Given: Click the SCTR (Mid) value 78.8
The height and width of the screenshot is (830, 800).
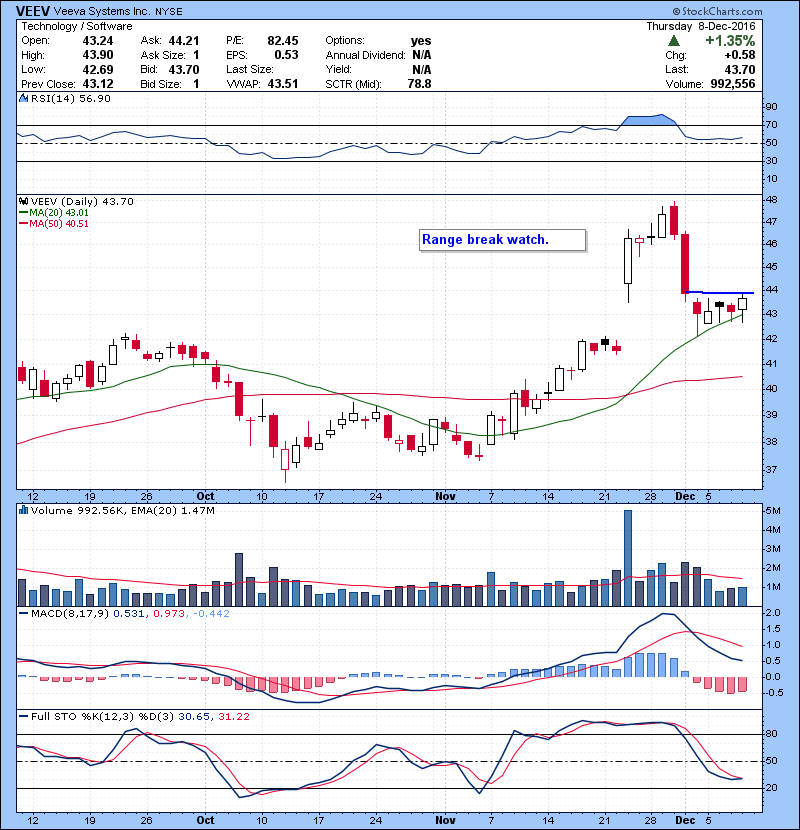Looking at the screenshot, I should [x=419, y=84].
